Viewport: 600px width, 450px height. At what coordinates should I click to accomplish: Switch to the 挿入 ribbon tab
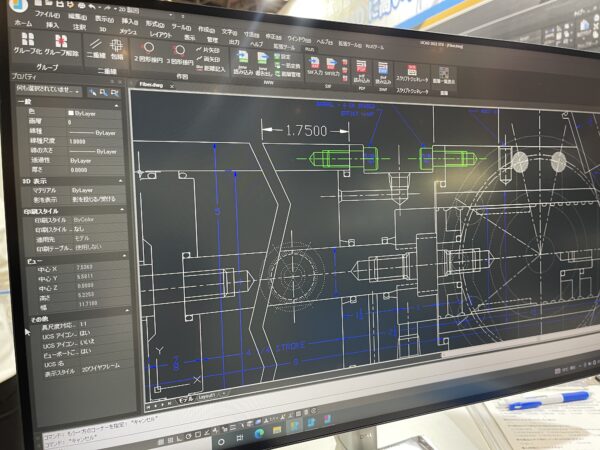[53, 23]
